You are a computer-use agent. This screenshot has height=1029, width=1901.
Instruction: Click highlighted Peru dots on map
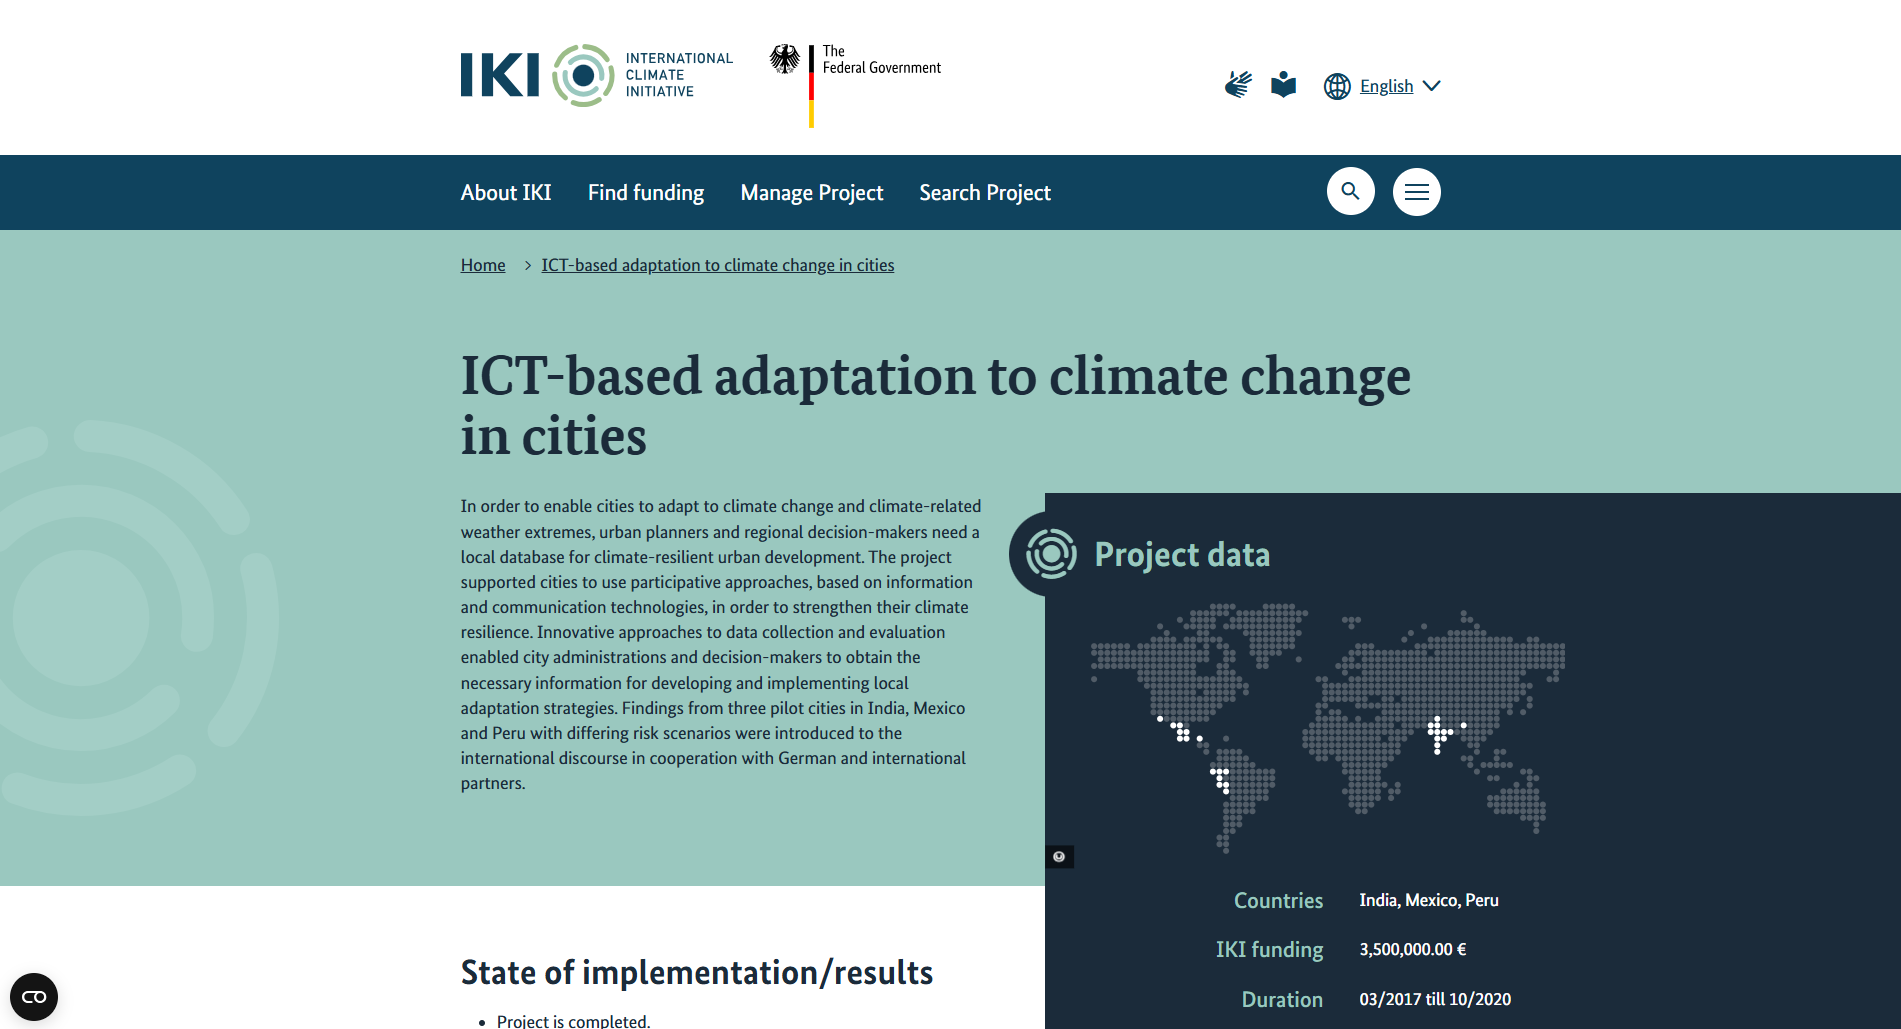[1221, 779]
